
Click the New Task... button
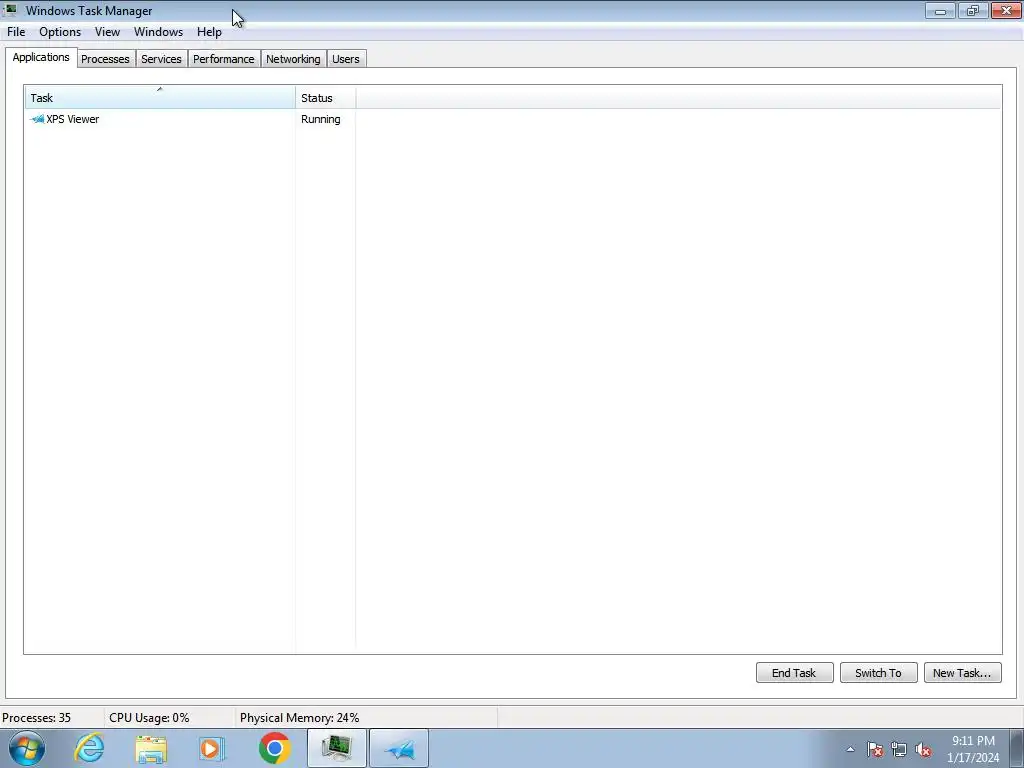coord(962,673)
